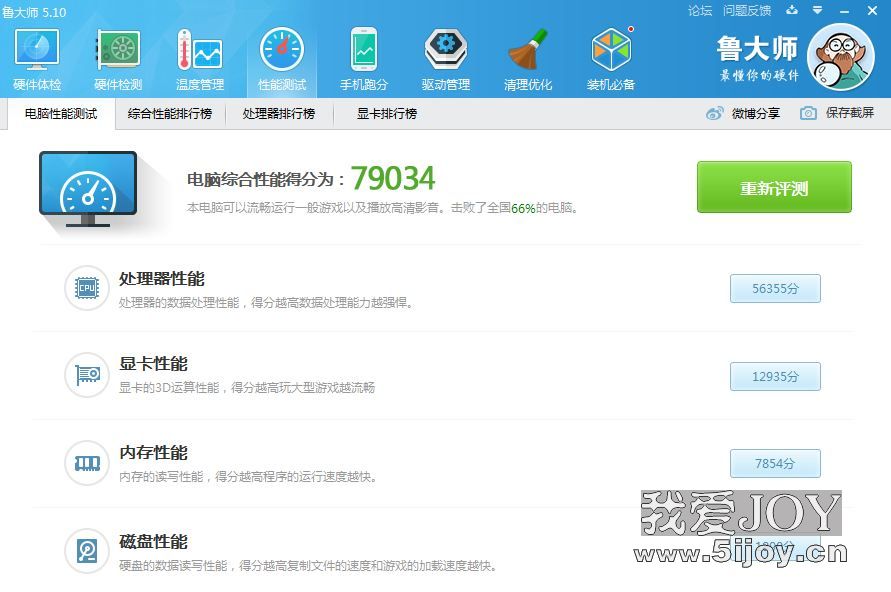This screenshot has width=891, height=592.
Task: Open the title bar dropdown menu arrow
Action: click(x=817, y=10)
